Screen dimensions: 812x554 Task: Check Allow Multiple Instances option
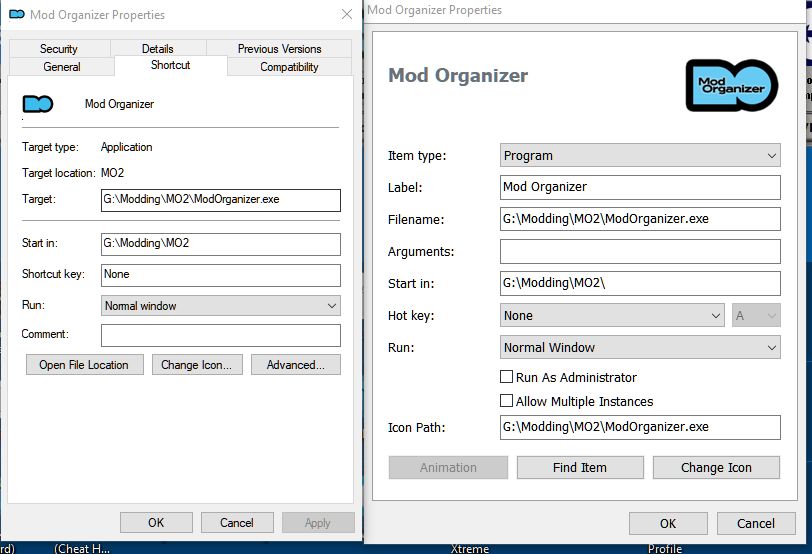click(x=507, y=401)
